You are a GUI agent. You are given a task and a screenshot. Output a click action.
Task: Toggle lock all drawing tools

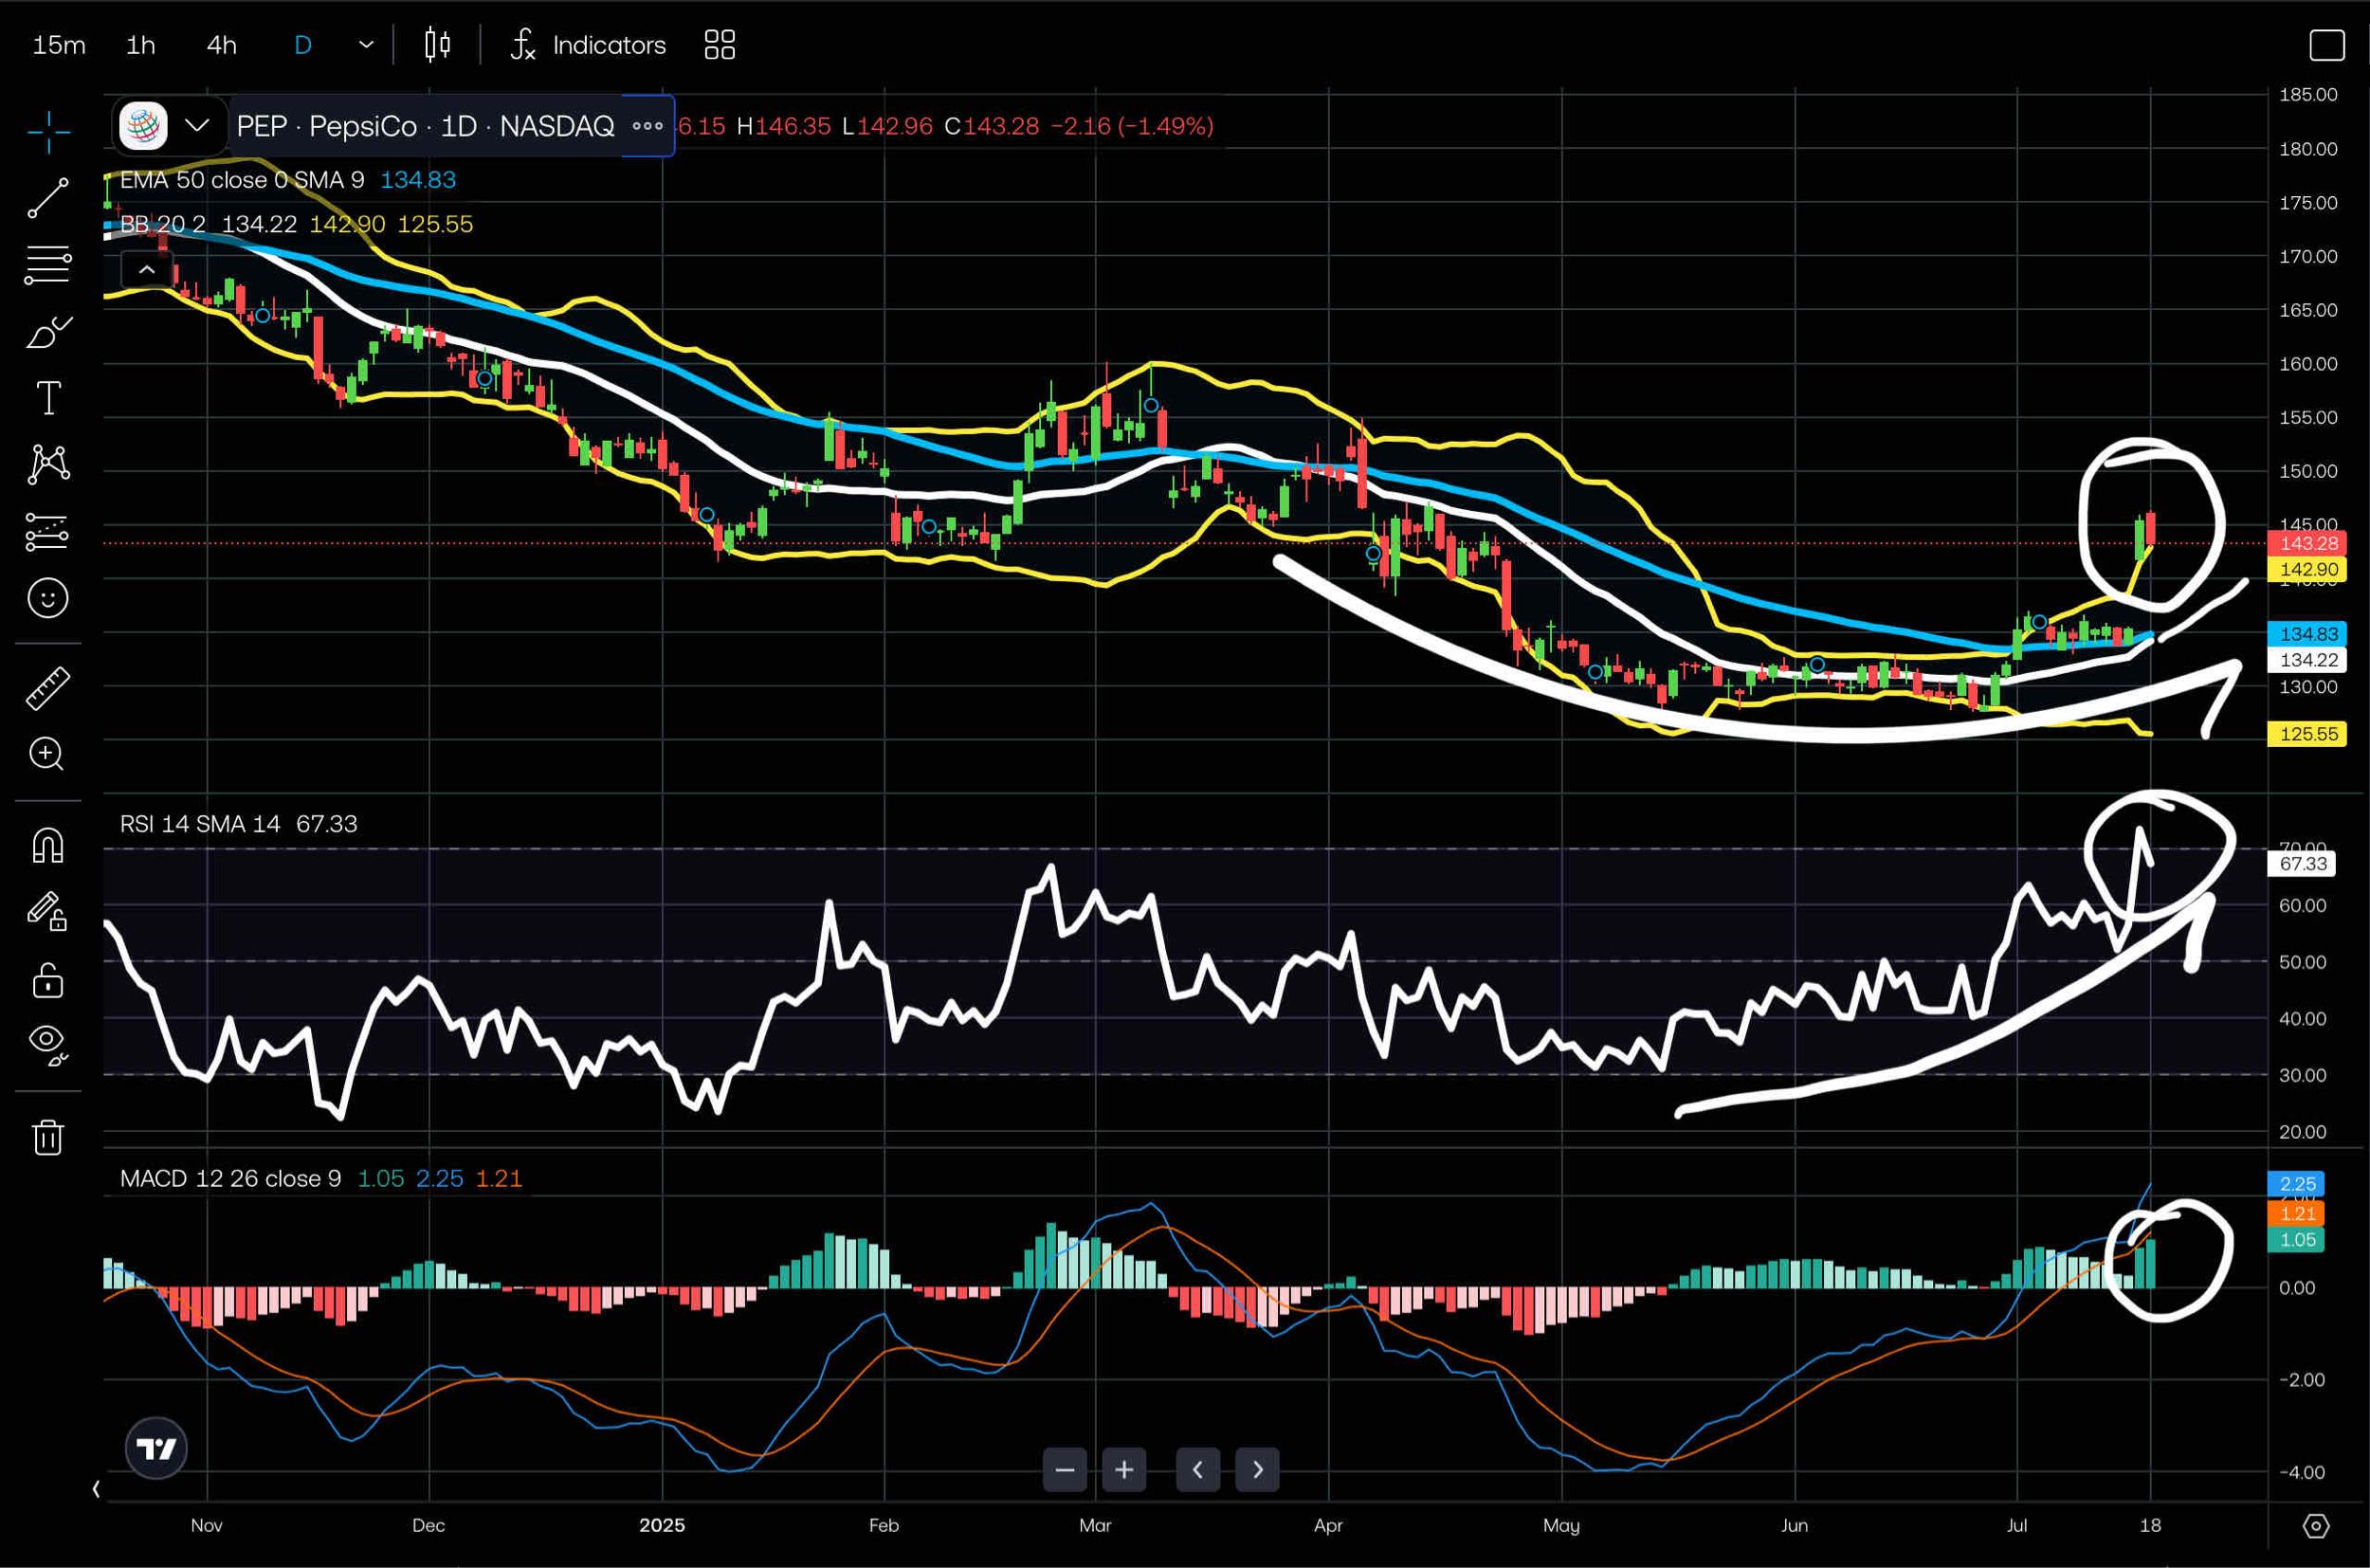click(x=48, y=980)
